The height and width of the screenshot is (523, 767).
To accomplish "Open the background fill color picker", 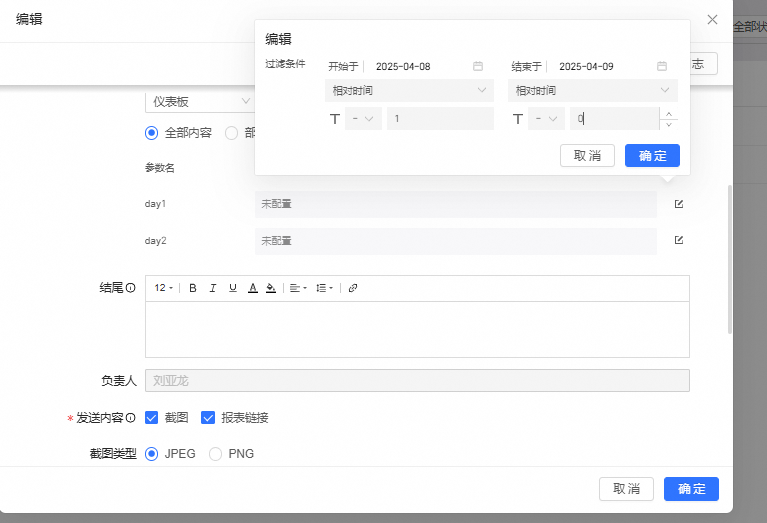I will click(271, 288).
